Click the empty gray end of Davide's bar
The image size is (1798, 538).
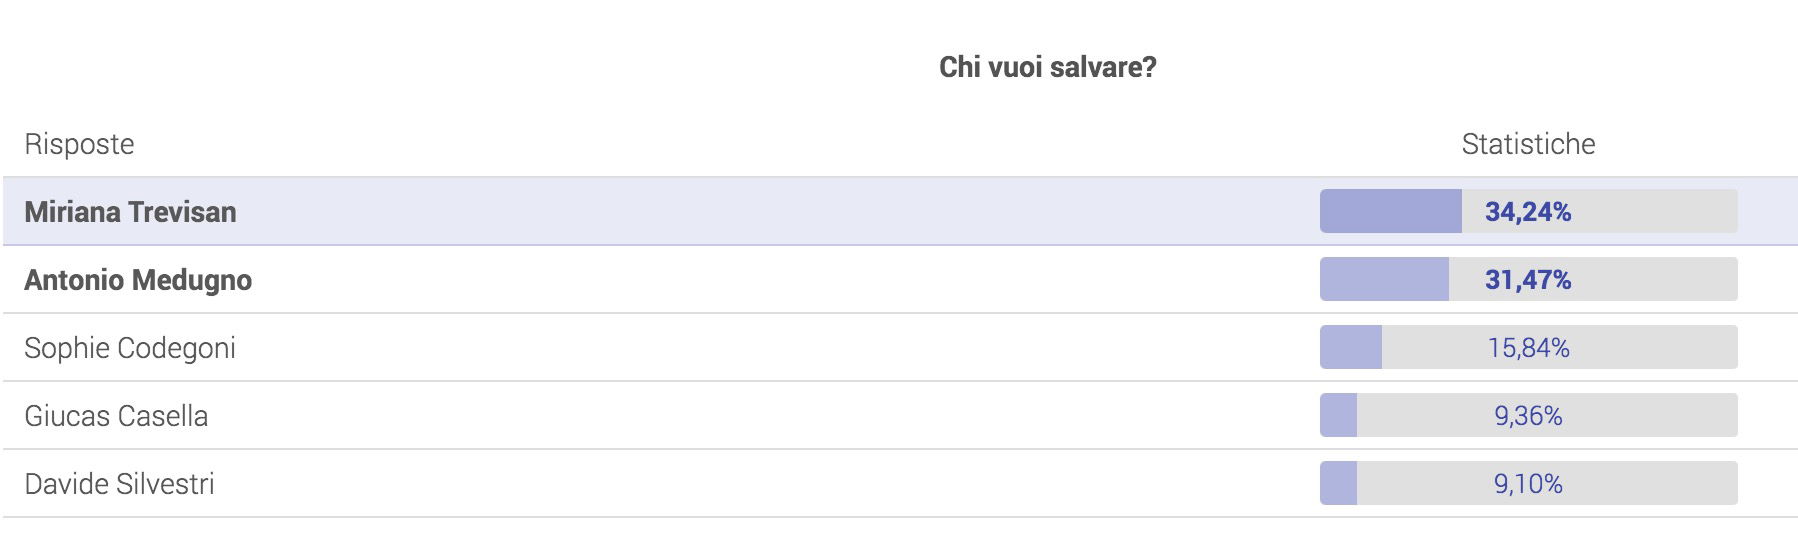1680,484
